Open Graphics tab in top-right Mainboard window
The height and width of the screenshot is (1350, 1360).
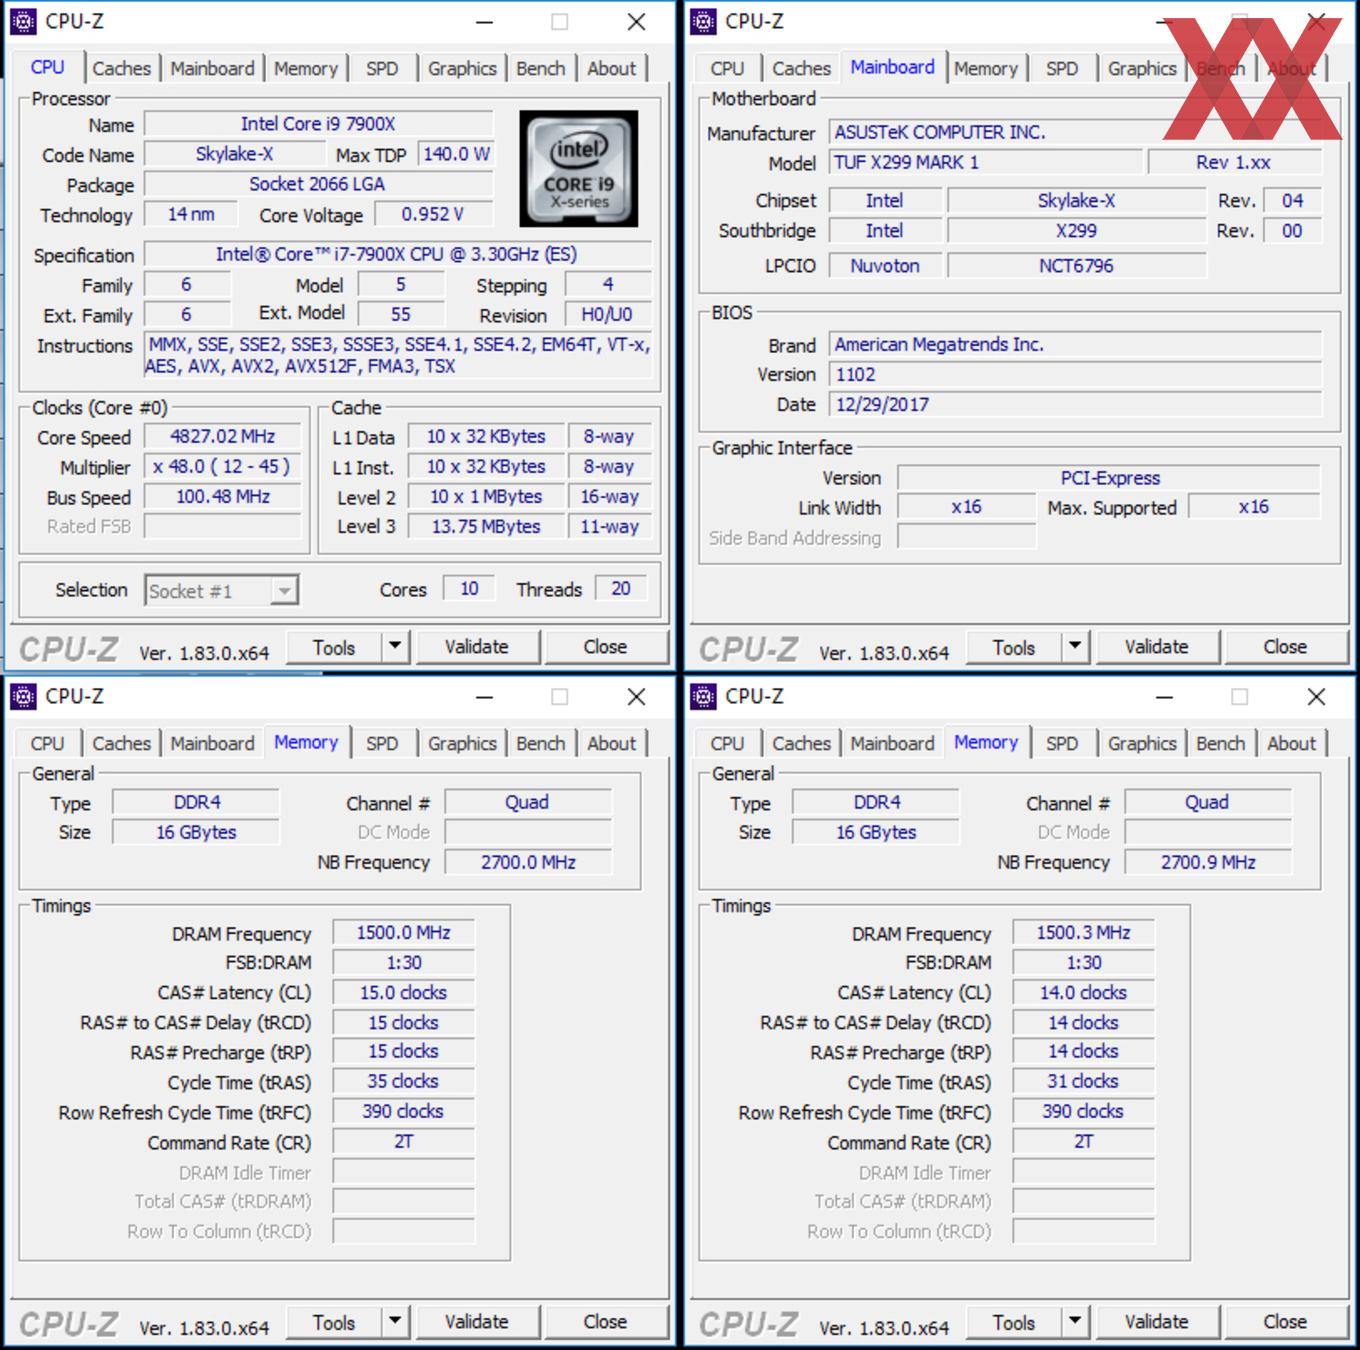[x=1142, y=68]
